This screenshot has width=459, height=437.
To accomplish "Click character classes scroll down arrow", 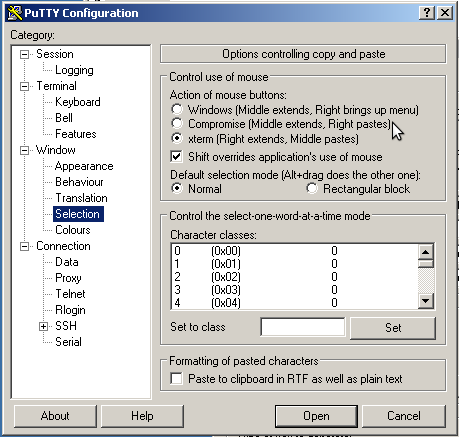I will tap(426, 301).
